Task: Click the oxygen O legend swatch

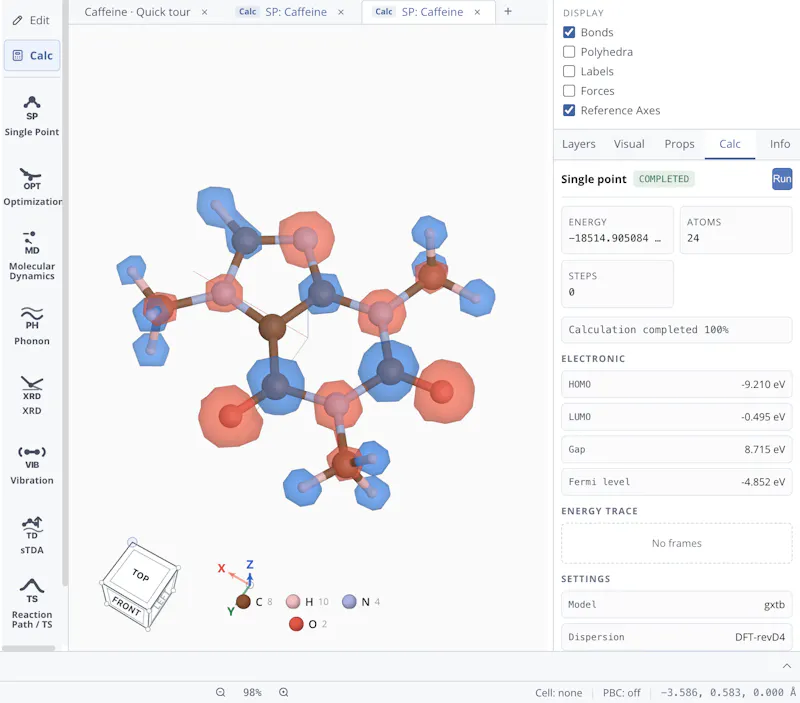Action: click(x=296, y=624)
